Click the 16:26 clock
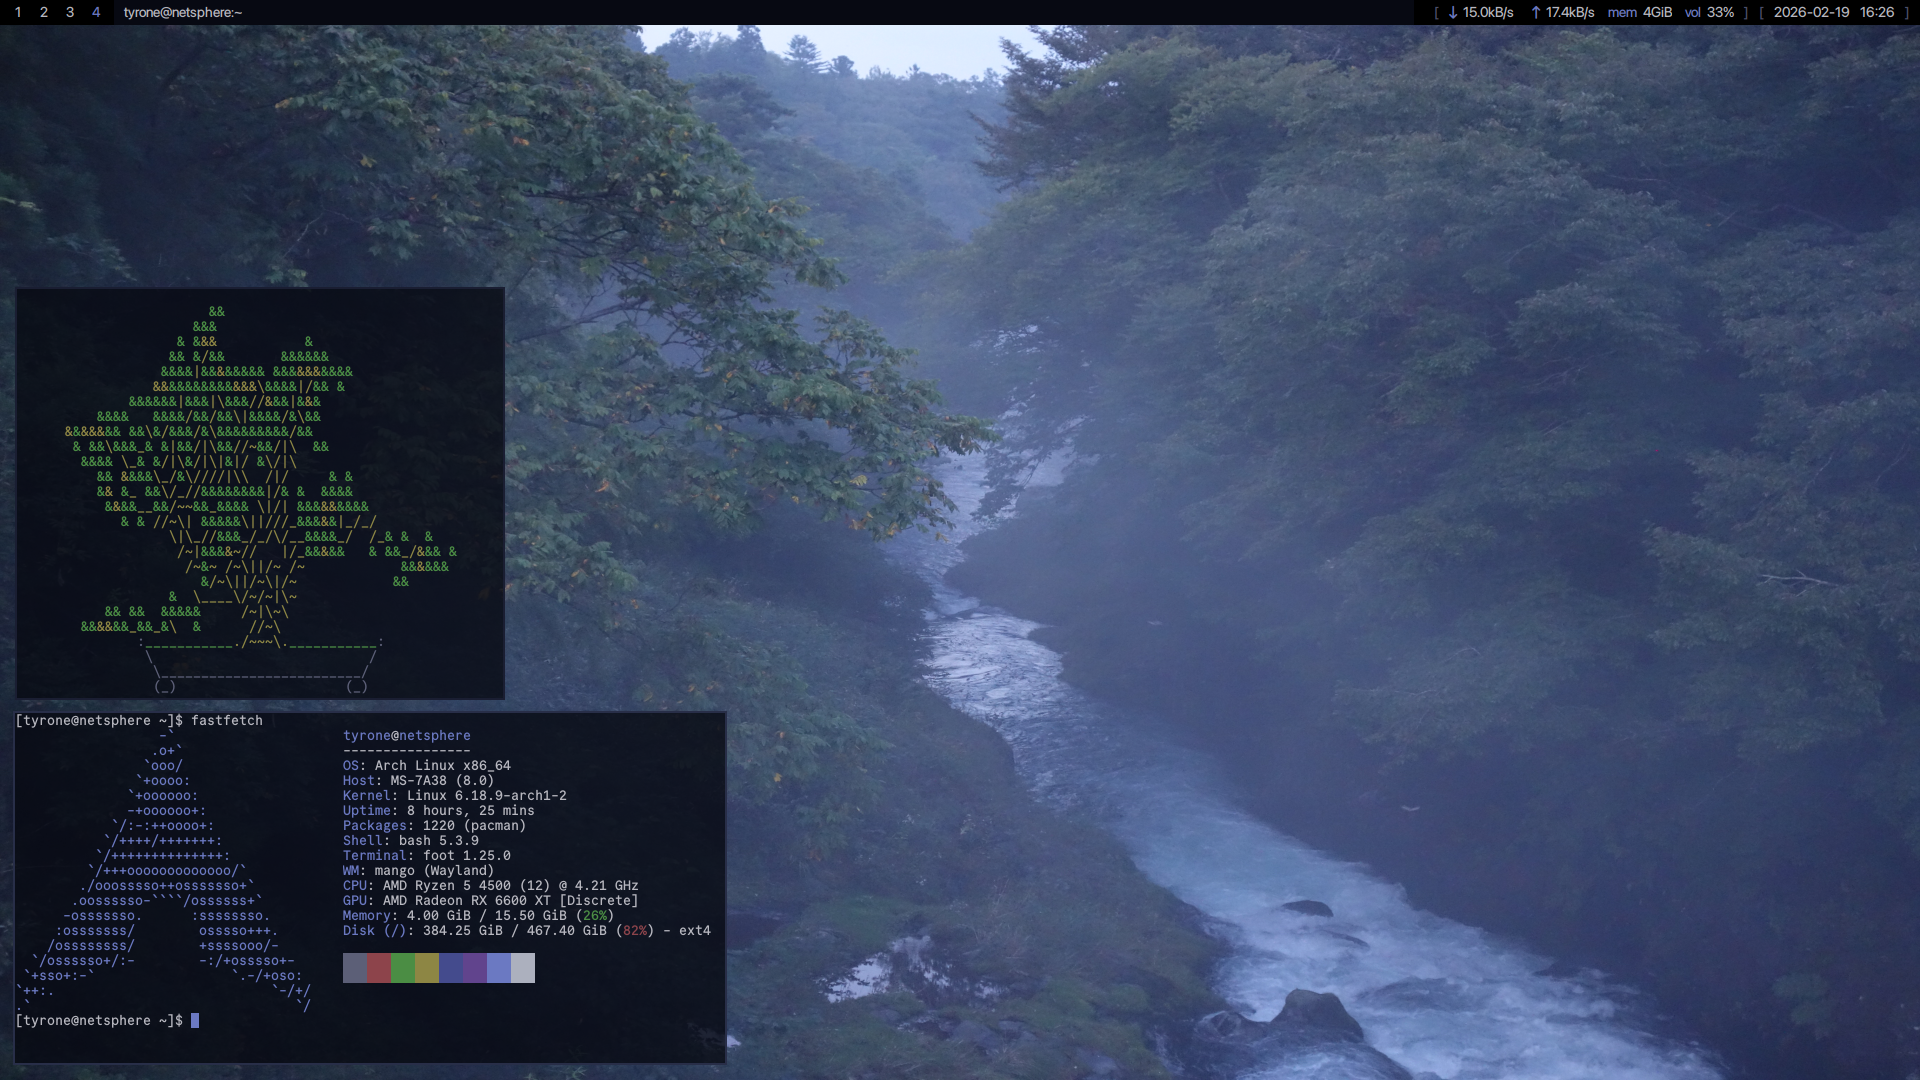Viewport: 1920px width, 1080px height. click(1877, 13)
